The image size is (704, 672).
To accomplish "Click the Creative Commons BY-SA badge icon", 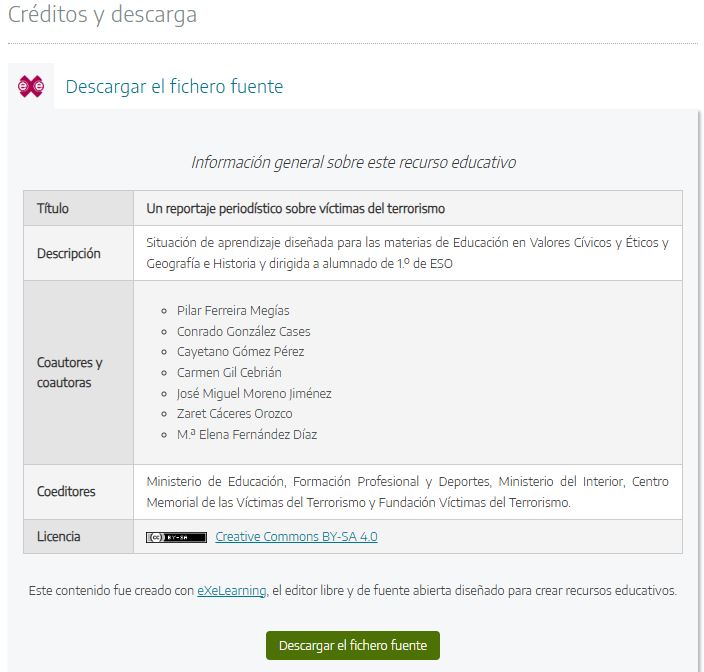I will click(x=176, y=537).
